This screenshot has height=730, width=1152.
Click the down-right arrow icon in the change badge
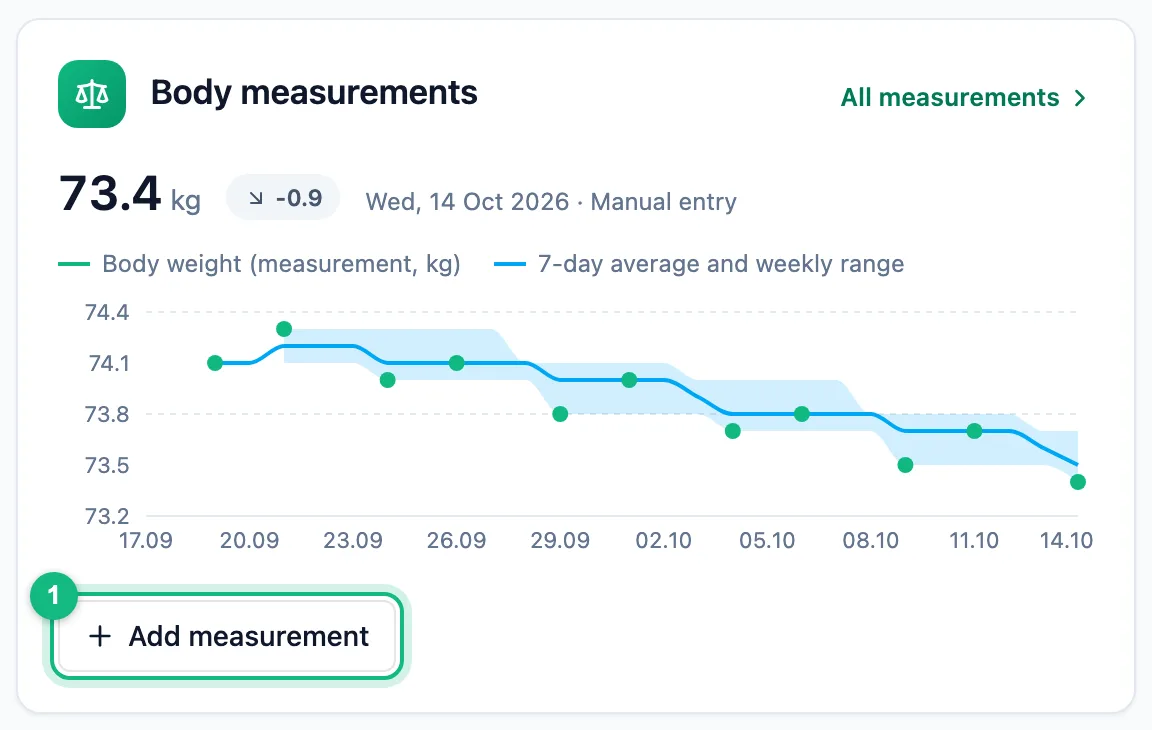(x=256, y=198)
